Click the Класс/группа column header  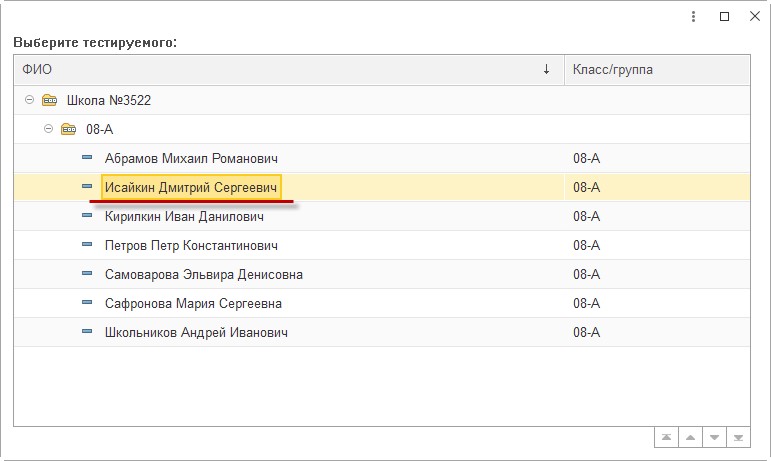(x=657, y=70)
